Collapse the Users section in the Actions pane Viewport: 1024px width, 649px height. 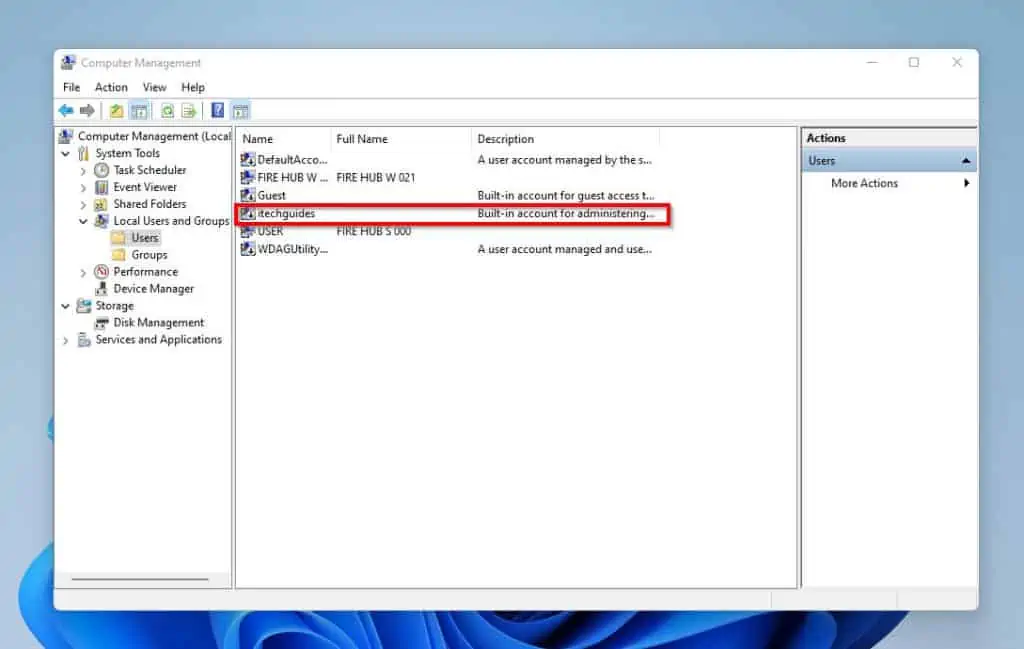(965, 159)
